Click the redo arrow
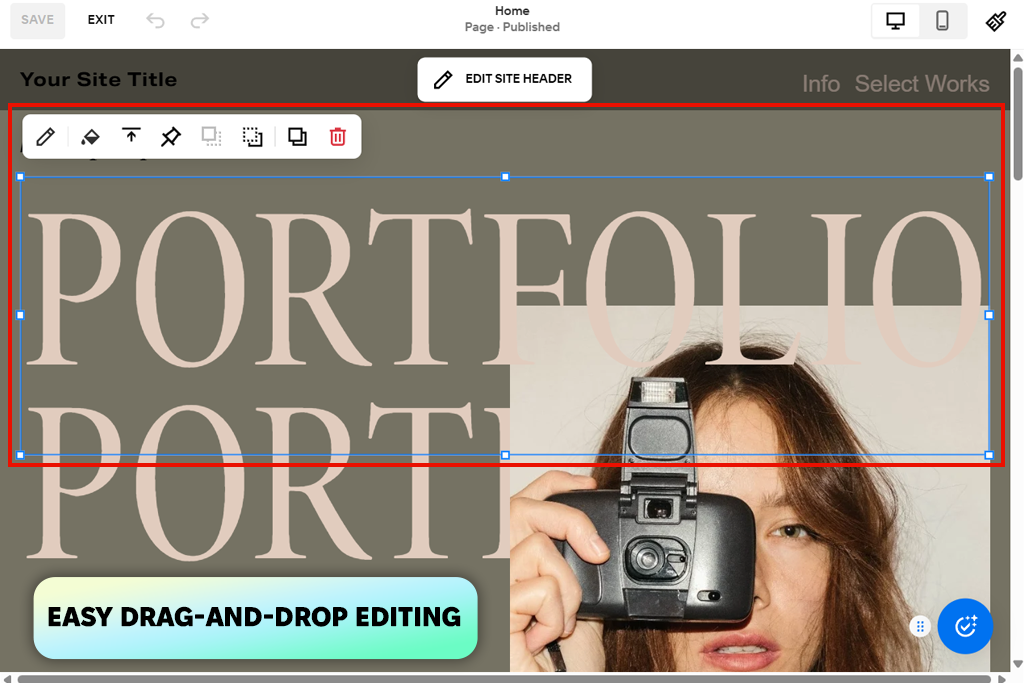 click(x=200, y=21)
